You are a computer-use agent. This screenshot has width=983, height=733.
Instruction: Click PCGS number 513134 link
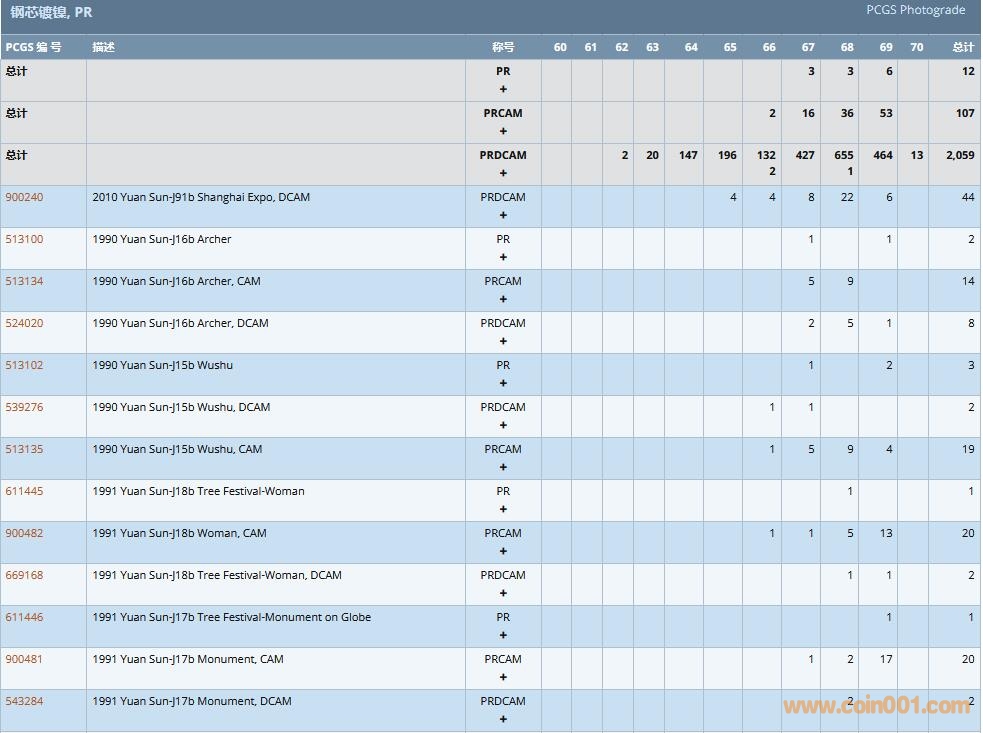(24, 281)
